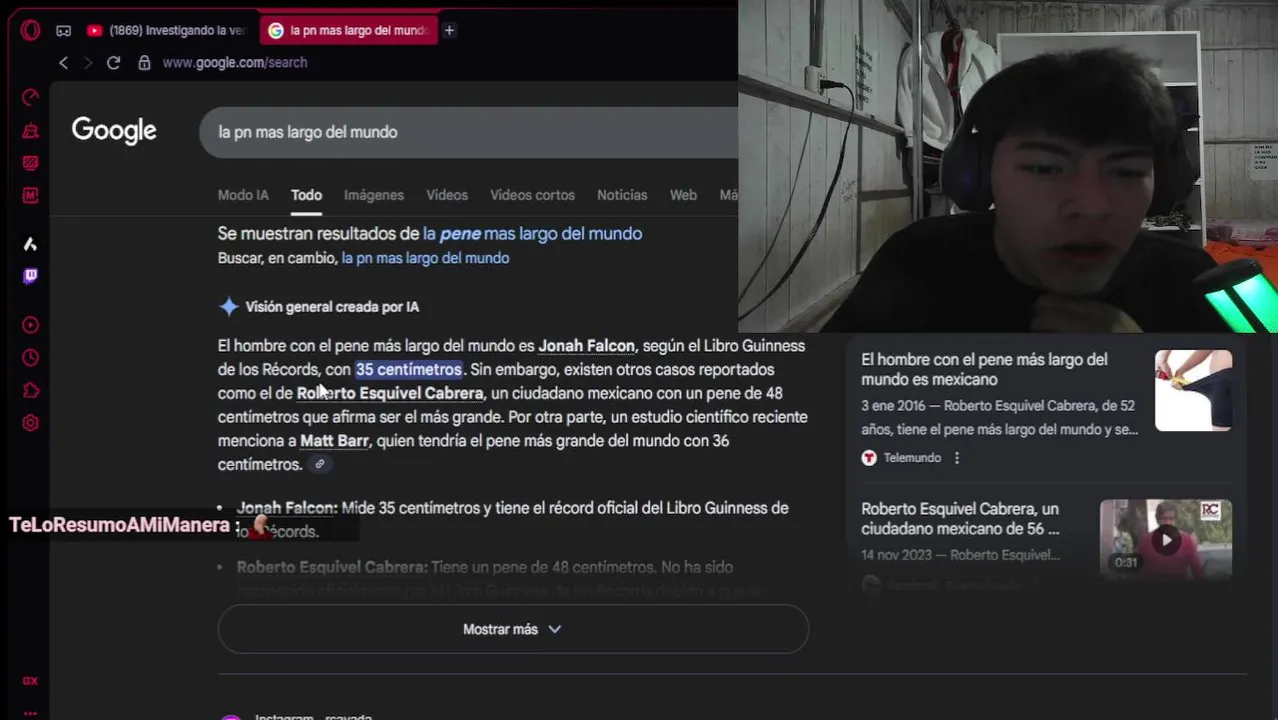This screenshot has height=720, width=1278.
Task: Click into the Google search box
Action: pos(470,132)
